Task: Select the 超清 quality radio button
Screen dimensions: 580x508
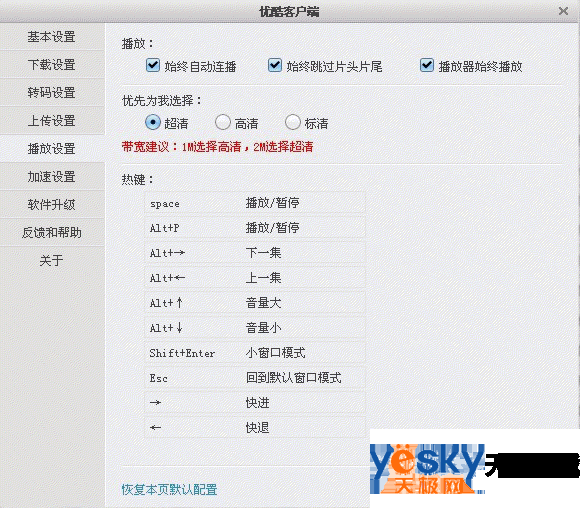Action: coord(153,122)
